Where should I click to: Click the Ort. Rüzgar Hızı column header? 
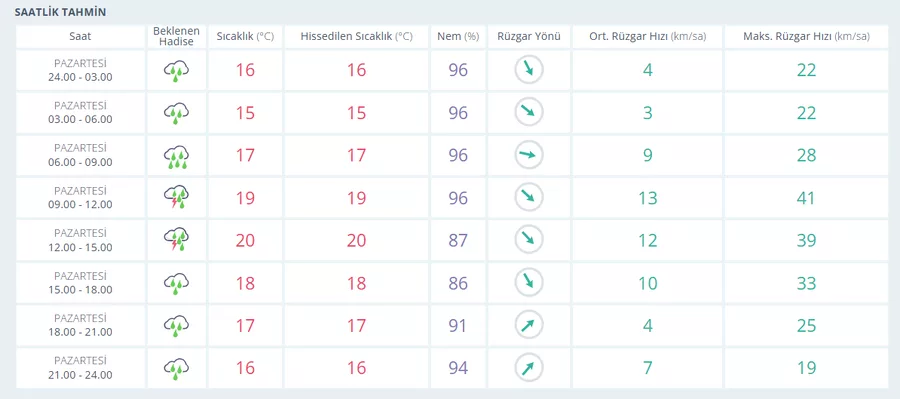point(647,36)
